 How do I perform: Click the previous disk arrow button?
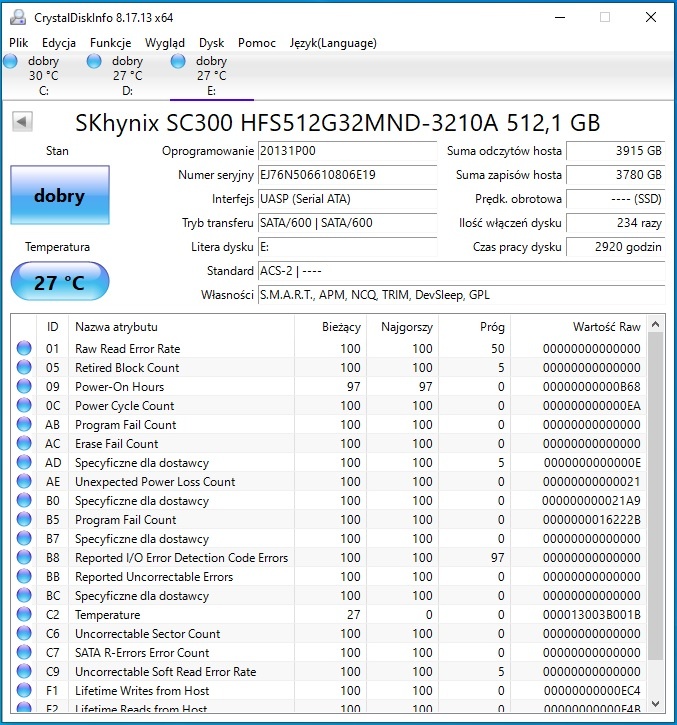click(x=22, y=122)
